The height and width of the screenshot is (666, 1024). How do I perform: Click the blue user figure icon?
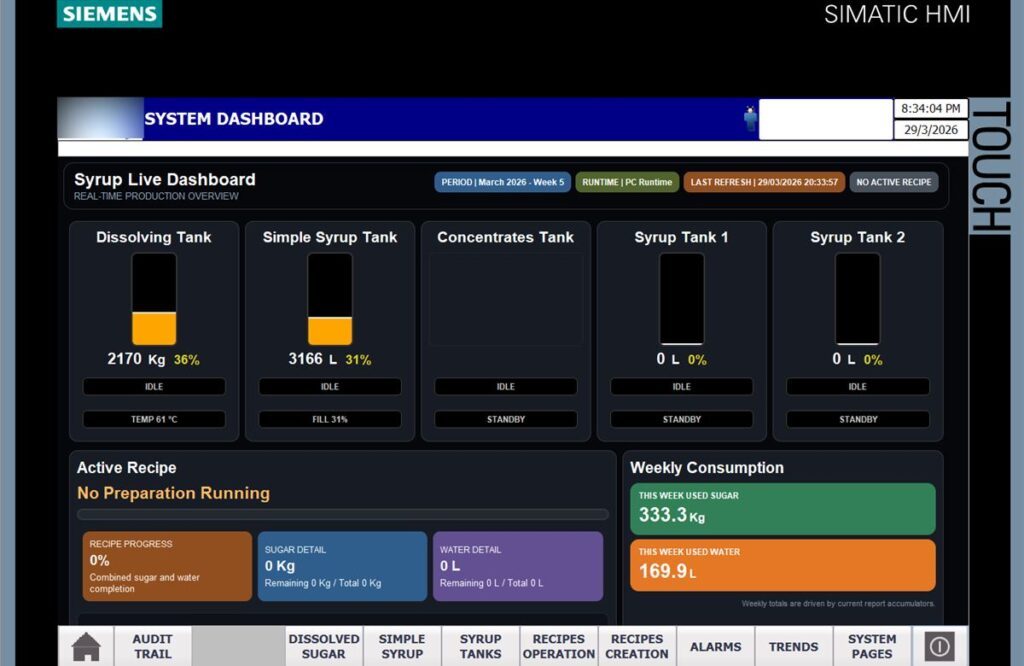pos(750,119)
